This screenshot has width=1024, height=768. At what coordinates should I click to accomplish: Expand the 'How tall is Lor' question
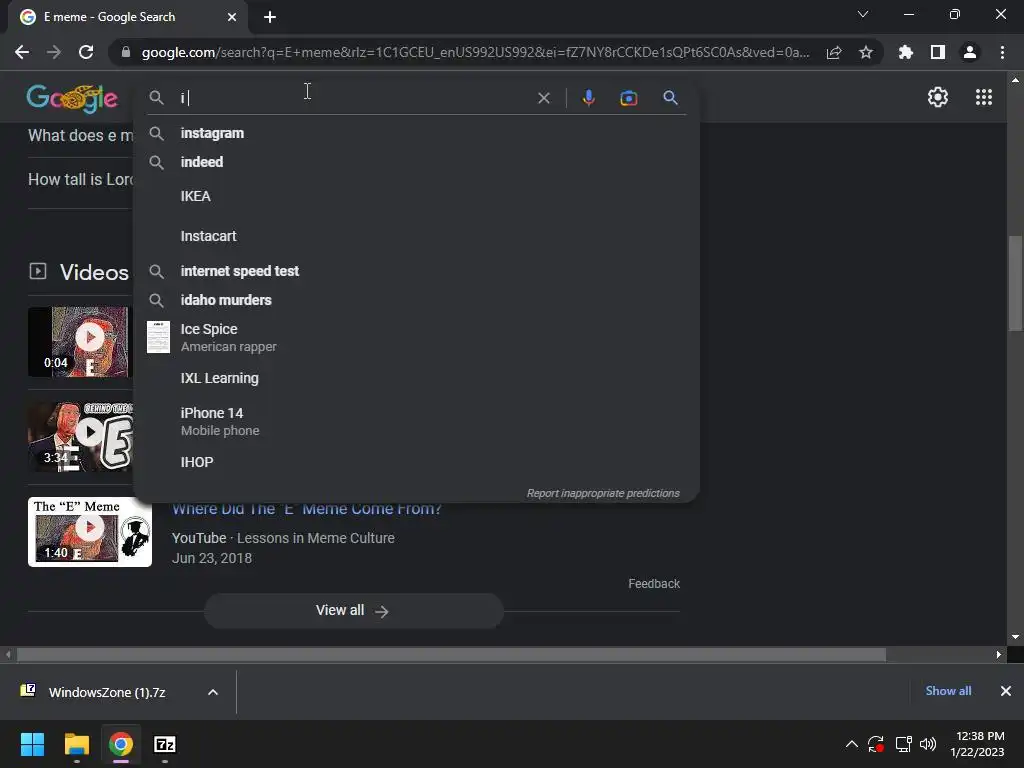(80, 180)
